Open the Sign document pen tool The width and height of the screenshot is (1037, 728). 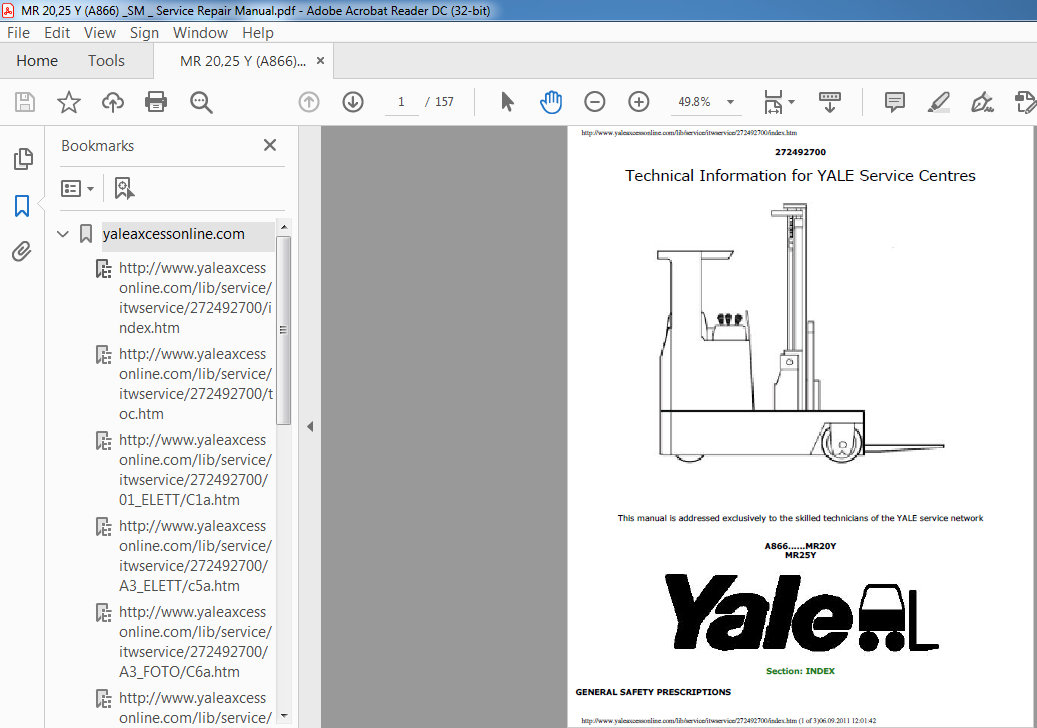tap(982, 102)
